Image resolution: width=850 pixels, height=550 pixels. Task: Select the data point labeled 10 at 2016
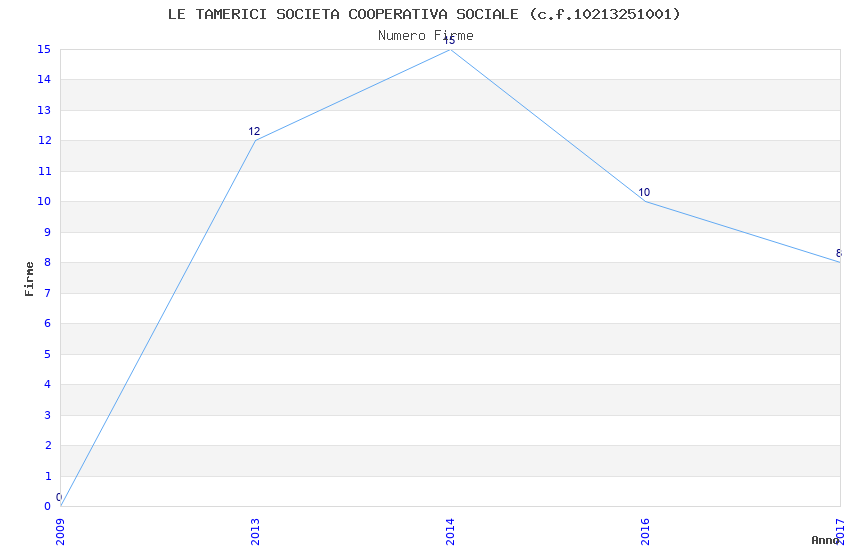point(645,201)
